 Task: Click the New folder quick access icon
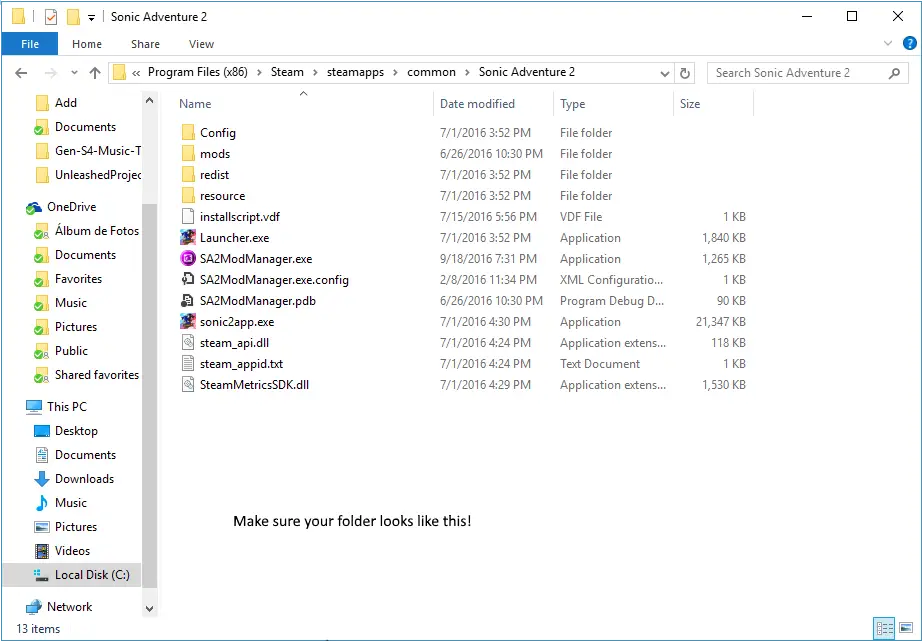click(73, 17)
